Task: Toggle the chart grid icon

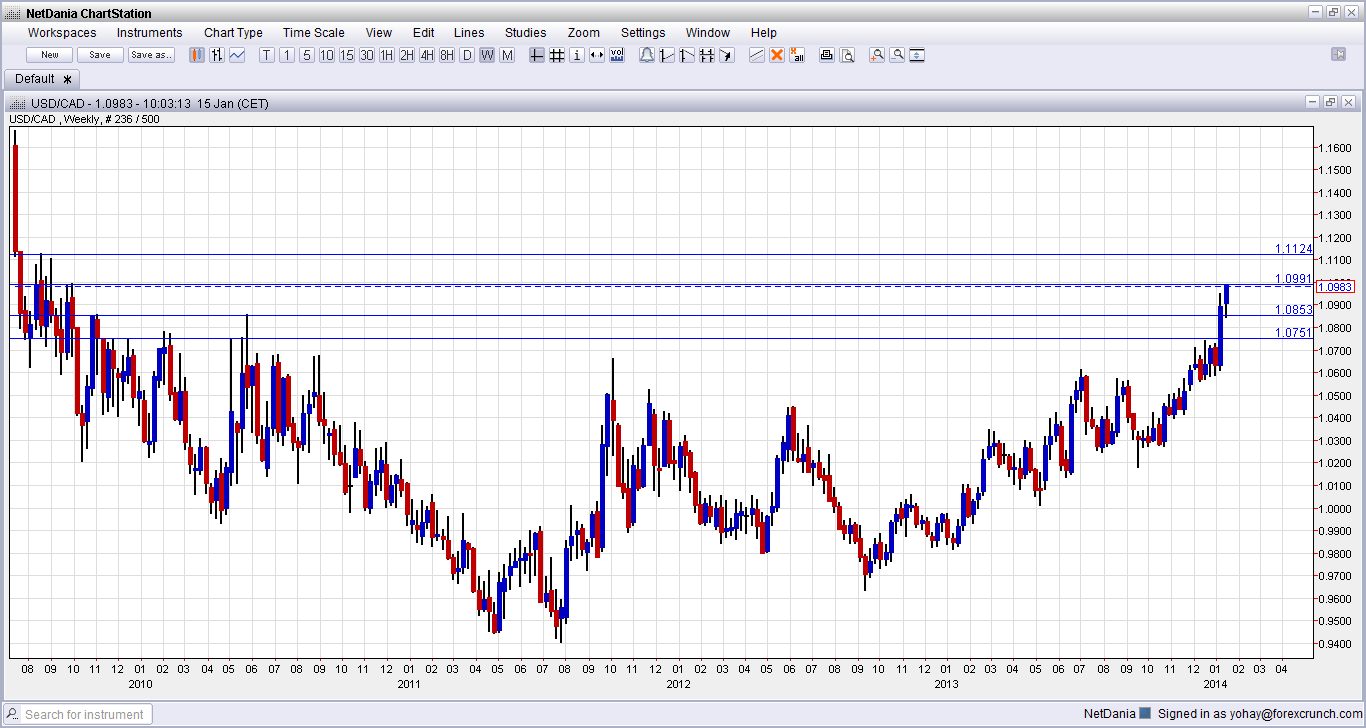Action: click(557, 55)
